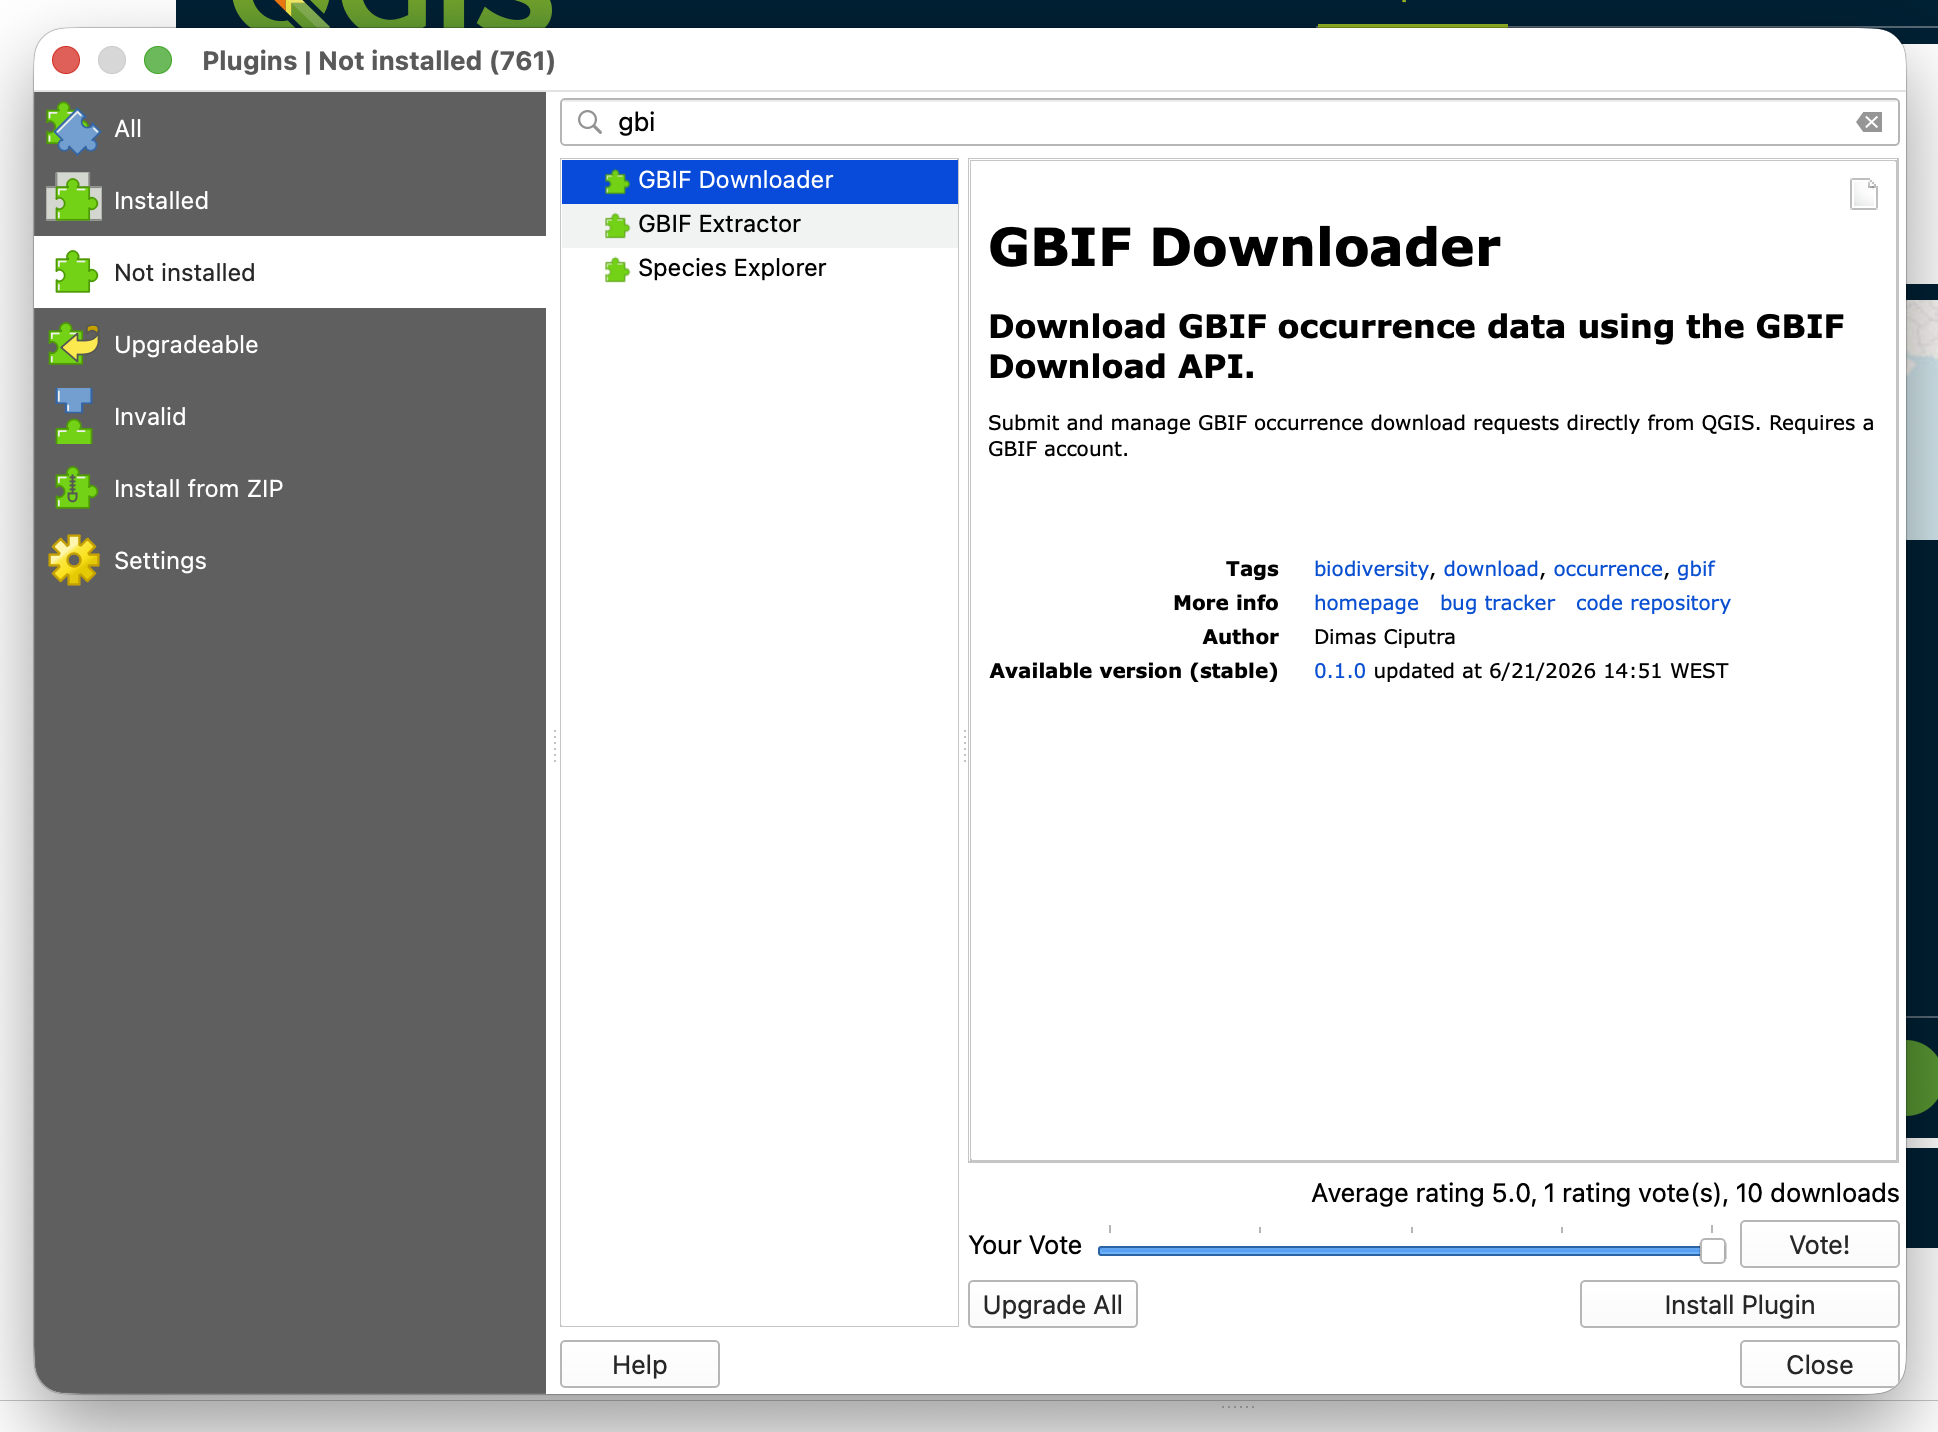Open the Settings tab

(290, 560)
